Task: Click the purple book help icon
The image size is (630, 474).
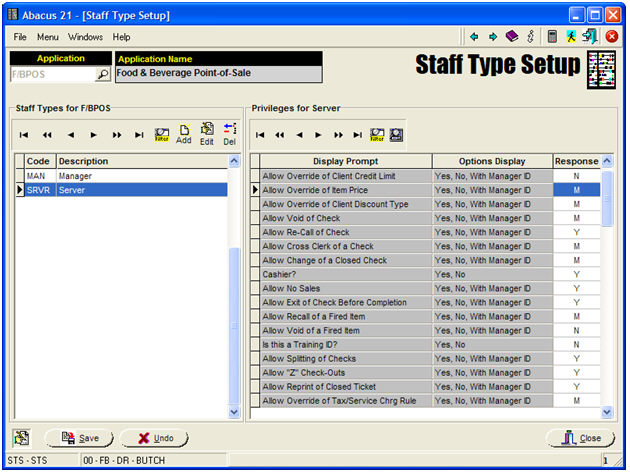Action: point(511,37)
